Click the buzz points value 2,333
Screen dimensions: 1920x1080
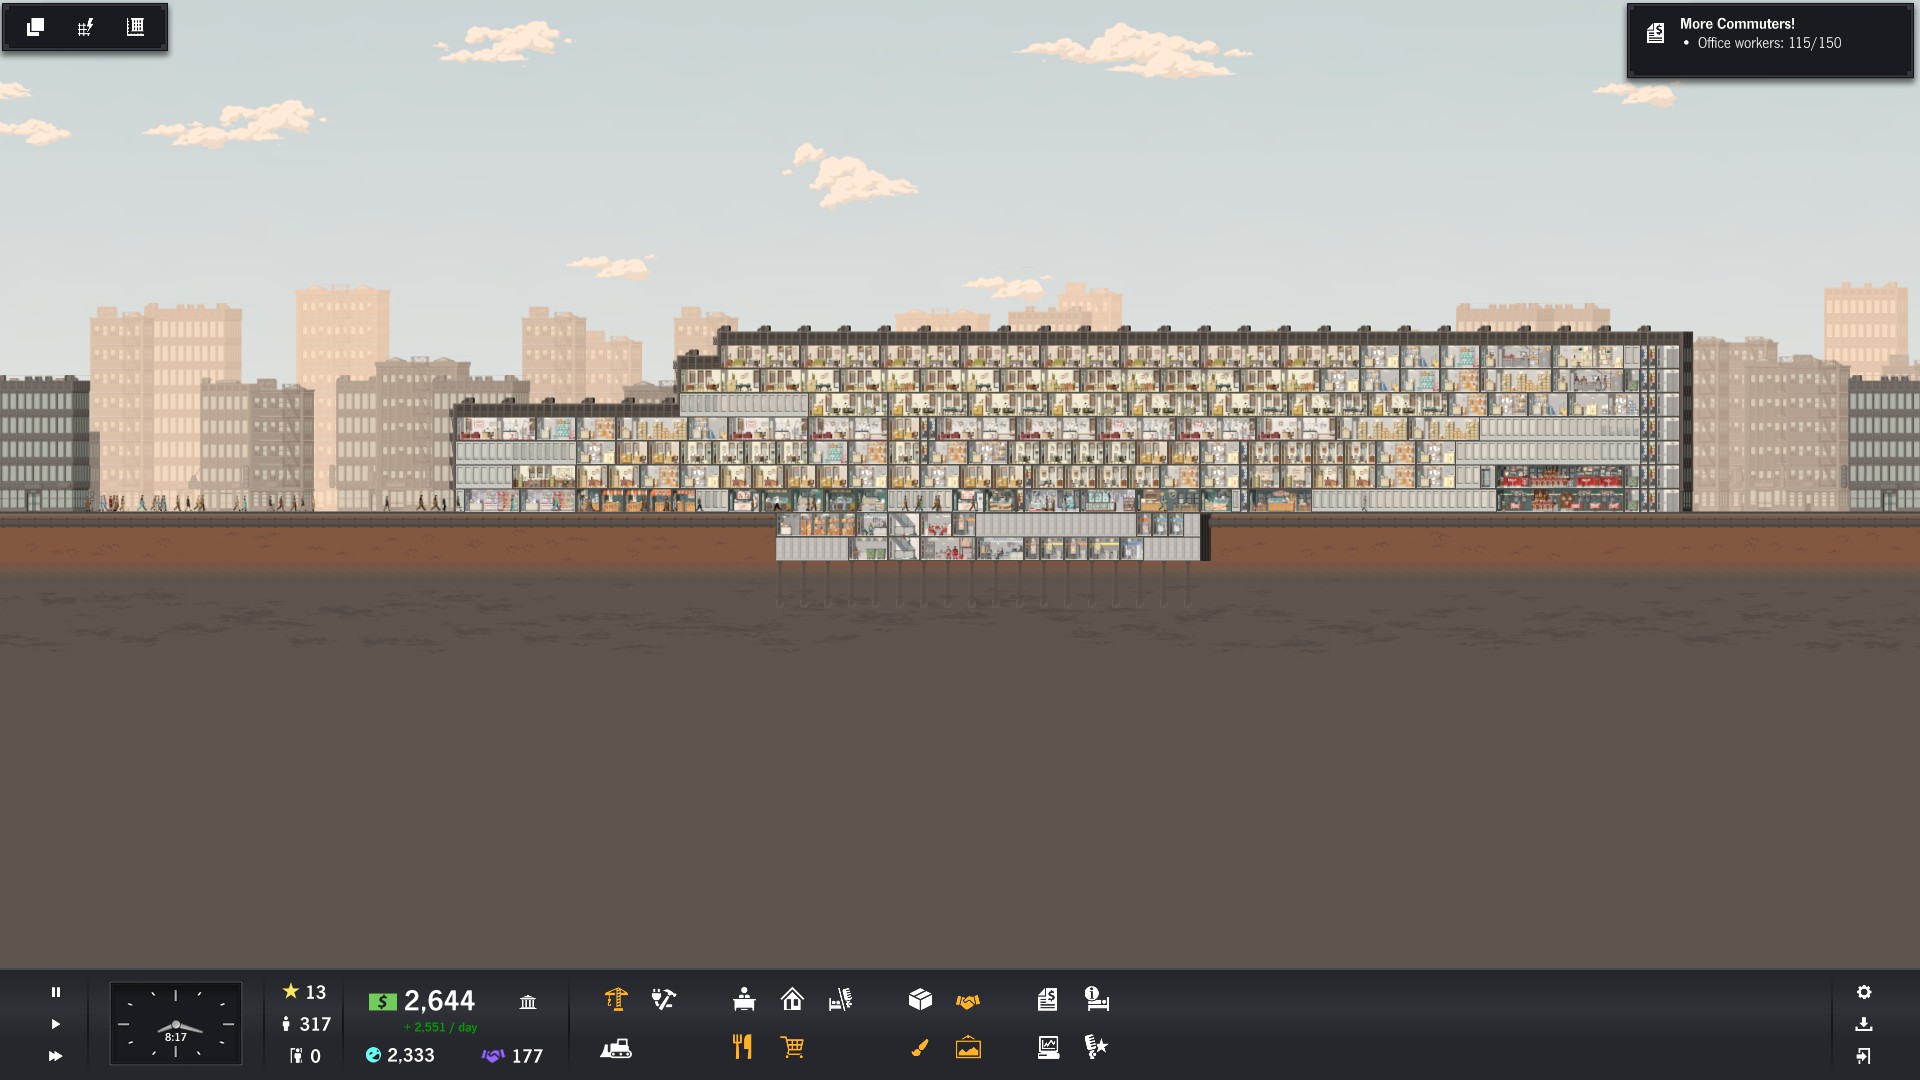(400, 1055)
